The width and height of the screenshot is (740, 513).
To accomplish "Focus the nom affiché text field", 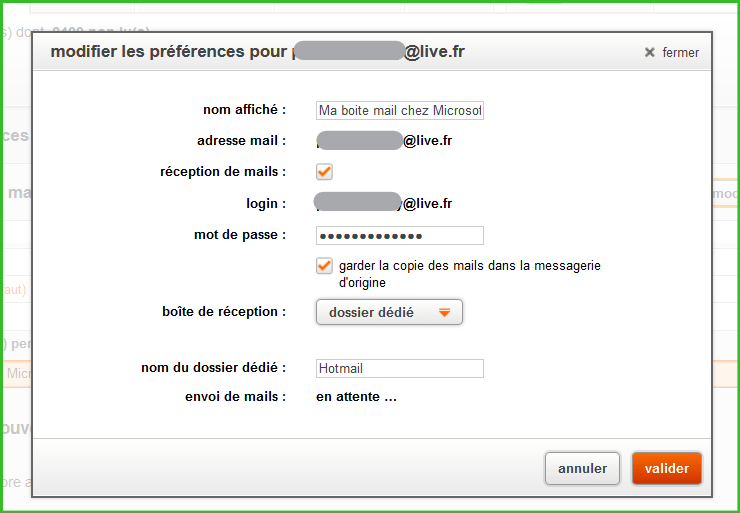I will pos(399,110).
